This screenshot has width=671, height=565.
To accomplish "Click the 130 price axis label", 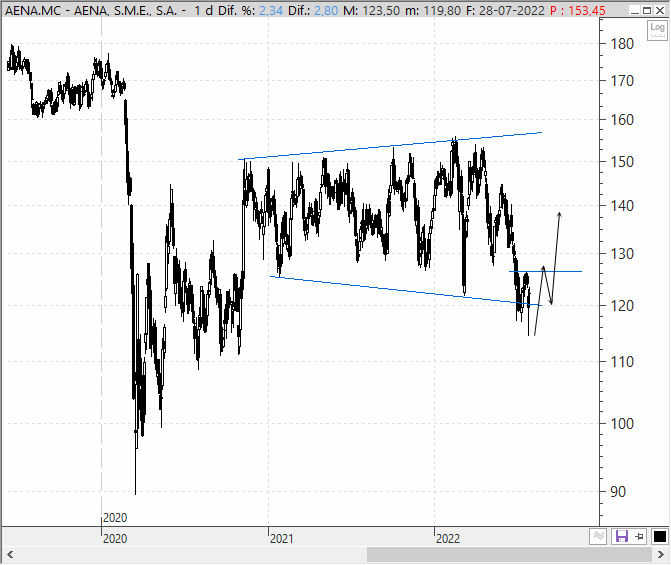I will click(622, 254).
